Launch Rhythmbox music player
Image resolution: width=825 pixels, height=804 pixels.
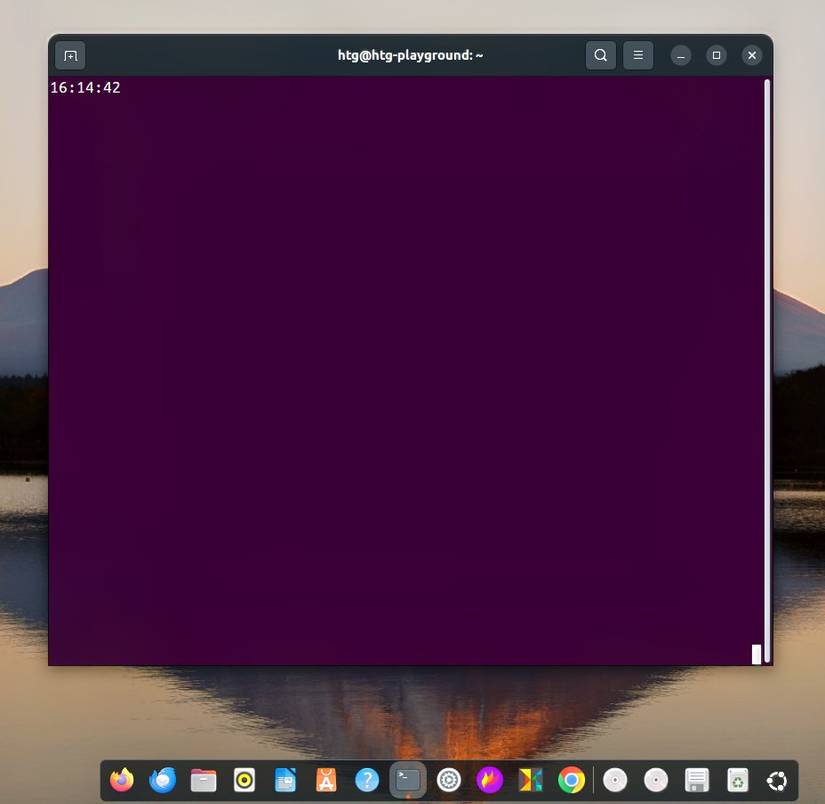coord(244,780)
